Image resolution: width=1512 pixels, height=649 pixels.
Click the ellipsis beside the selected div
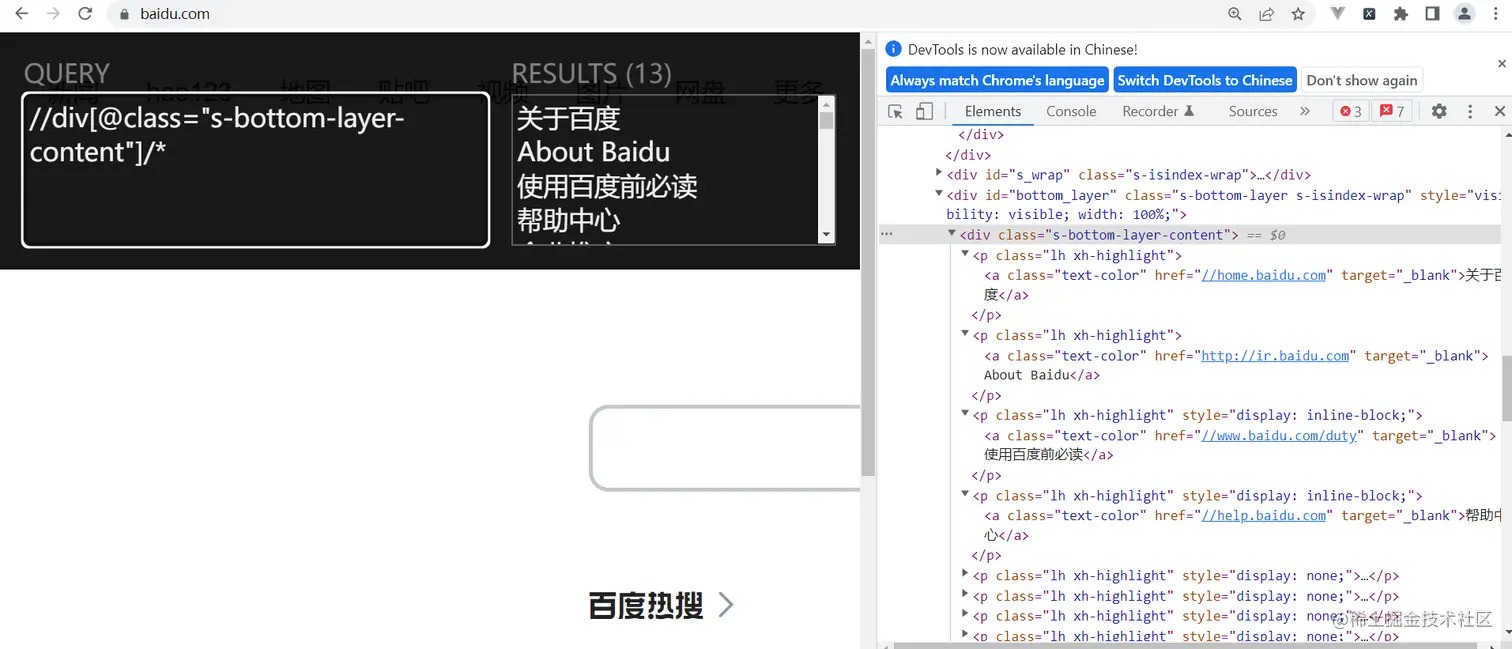886,235
